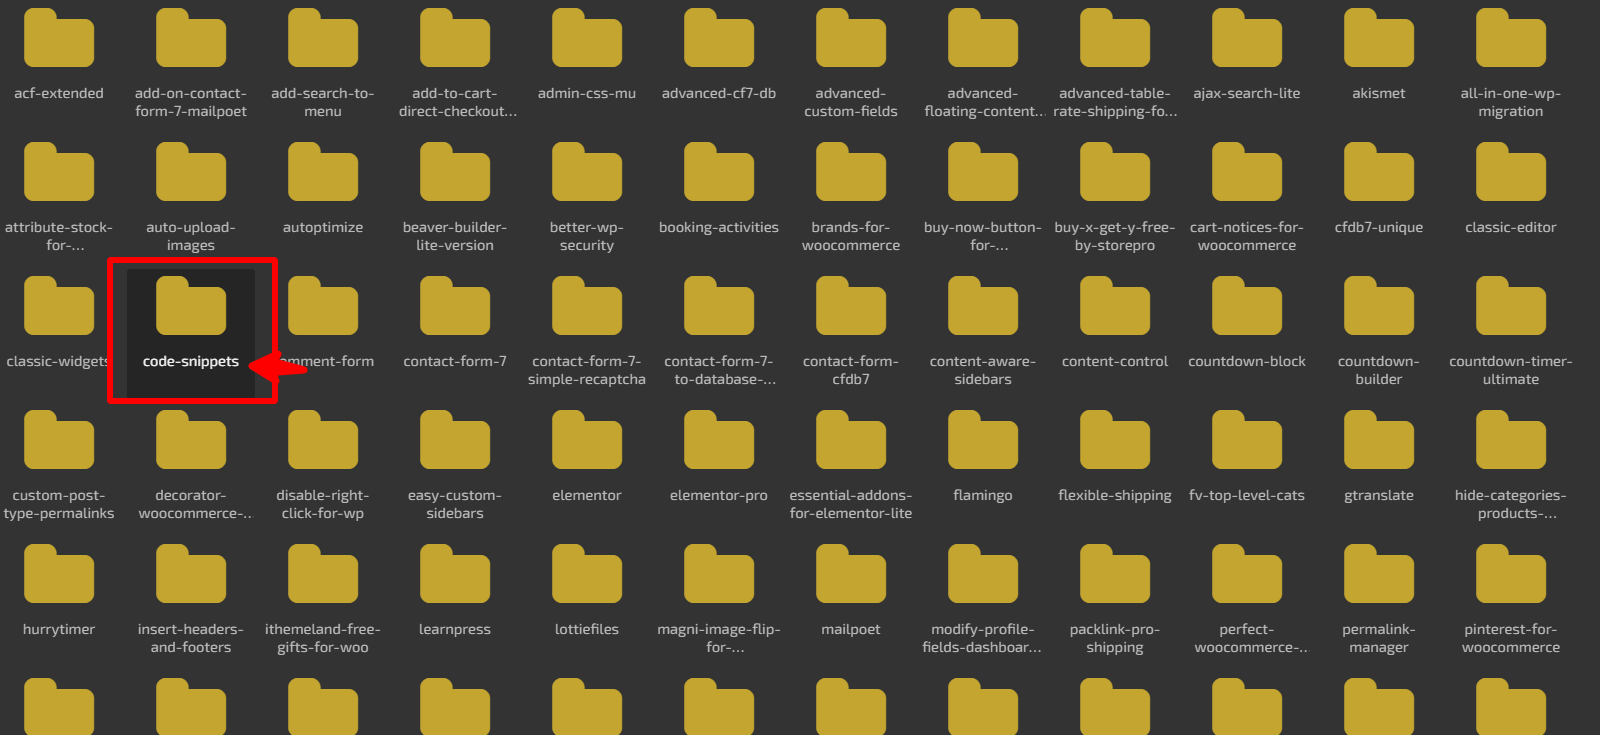This screenshot has height=735, width=1600.
Task: Select the content-aware-sidebars folder icon
Action: tap(983, 306)
